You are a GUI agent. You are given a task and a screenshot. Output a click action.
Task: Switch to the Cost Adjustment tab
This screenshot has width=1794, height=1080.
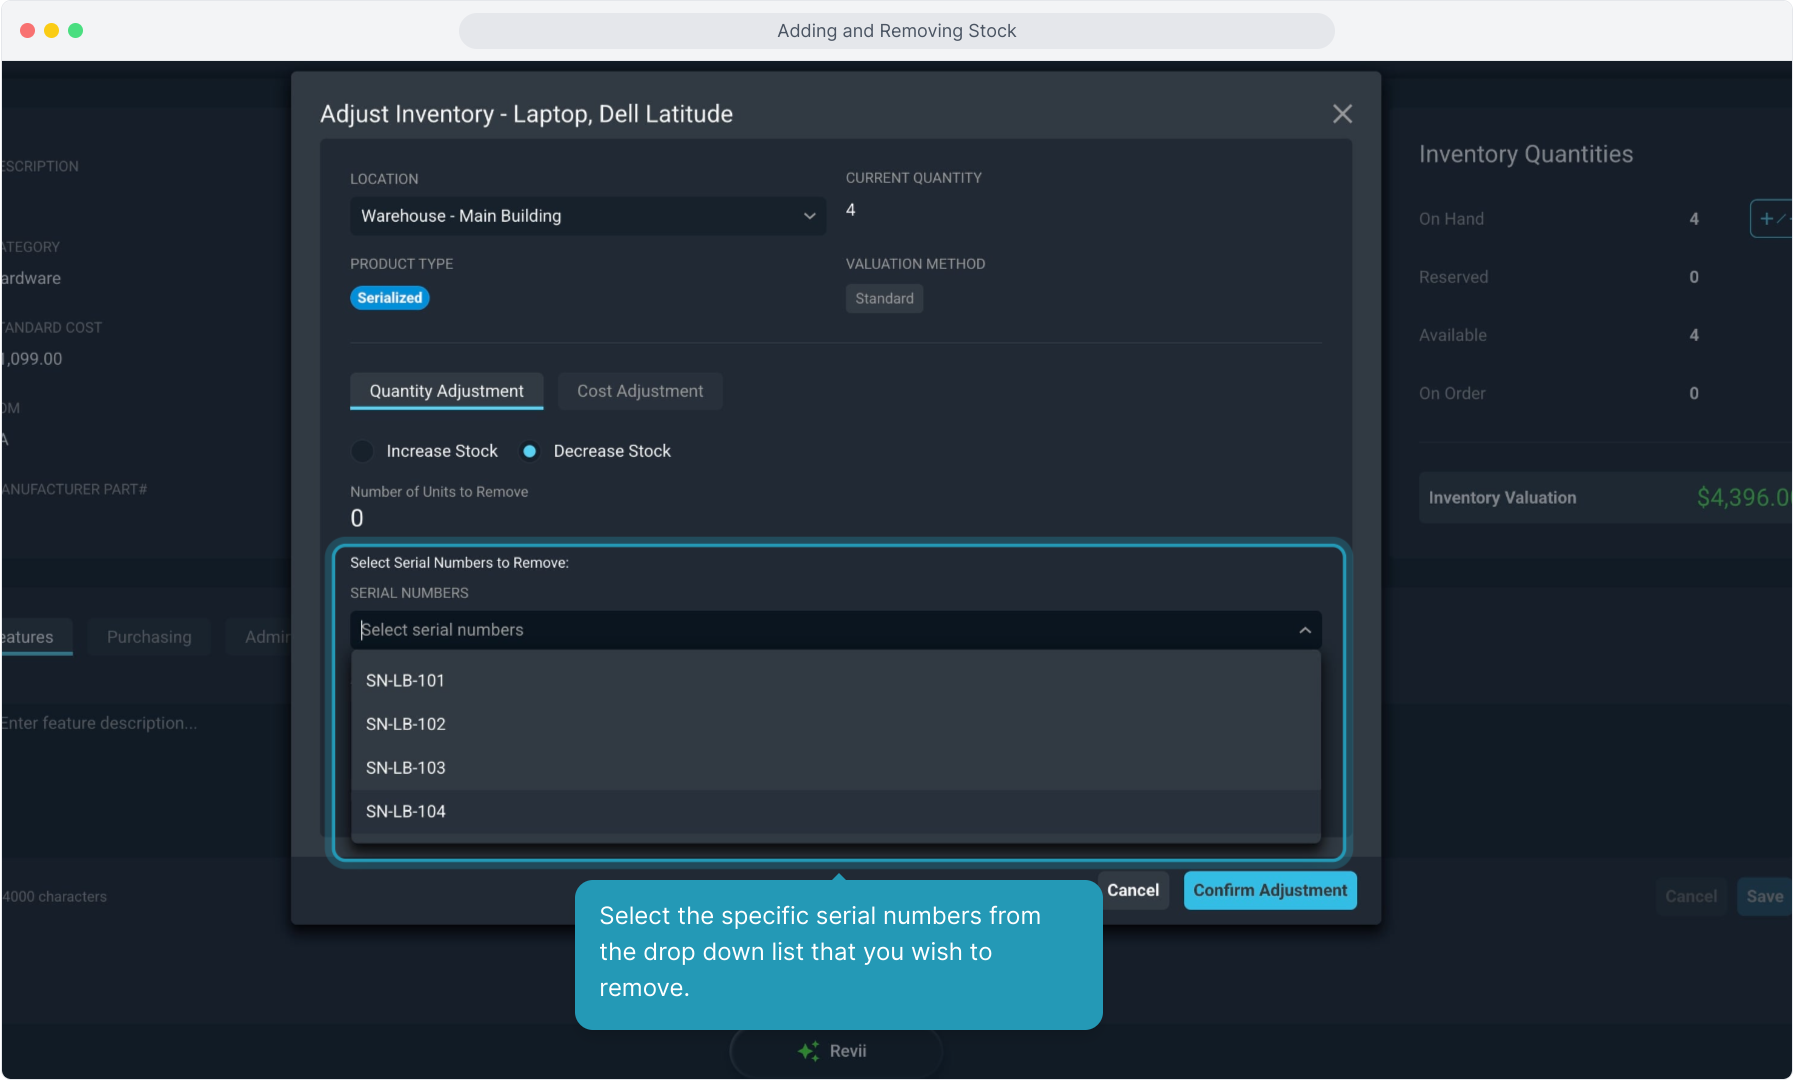coord(639,391)
